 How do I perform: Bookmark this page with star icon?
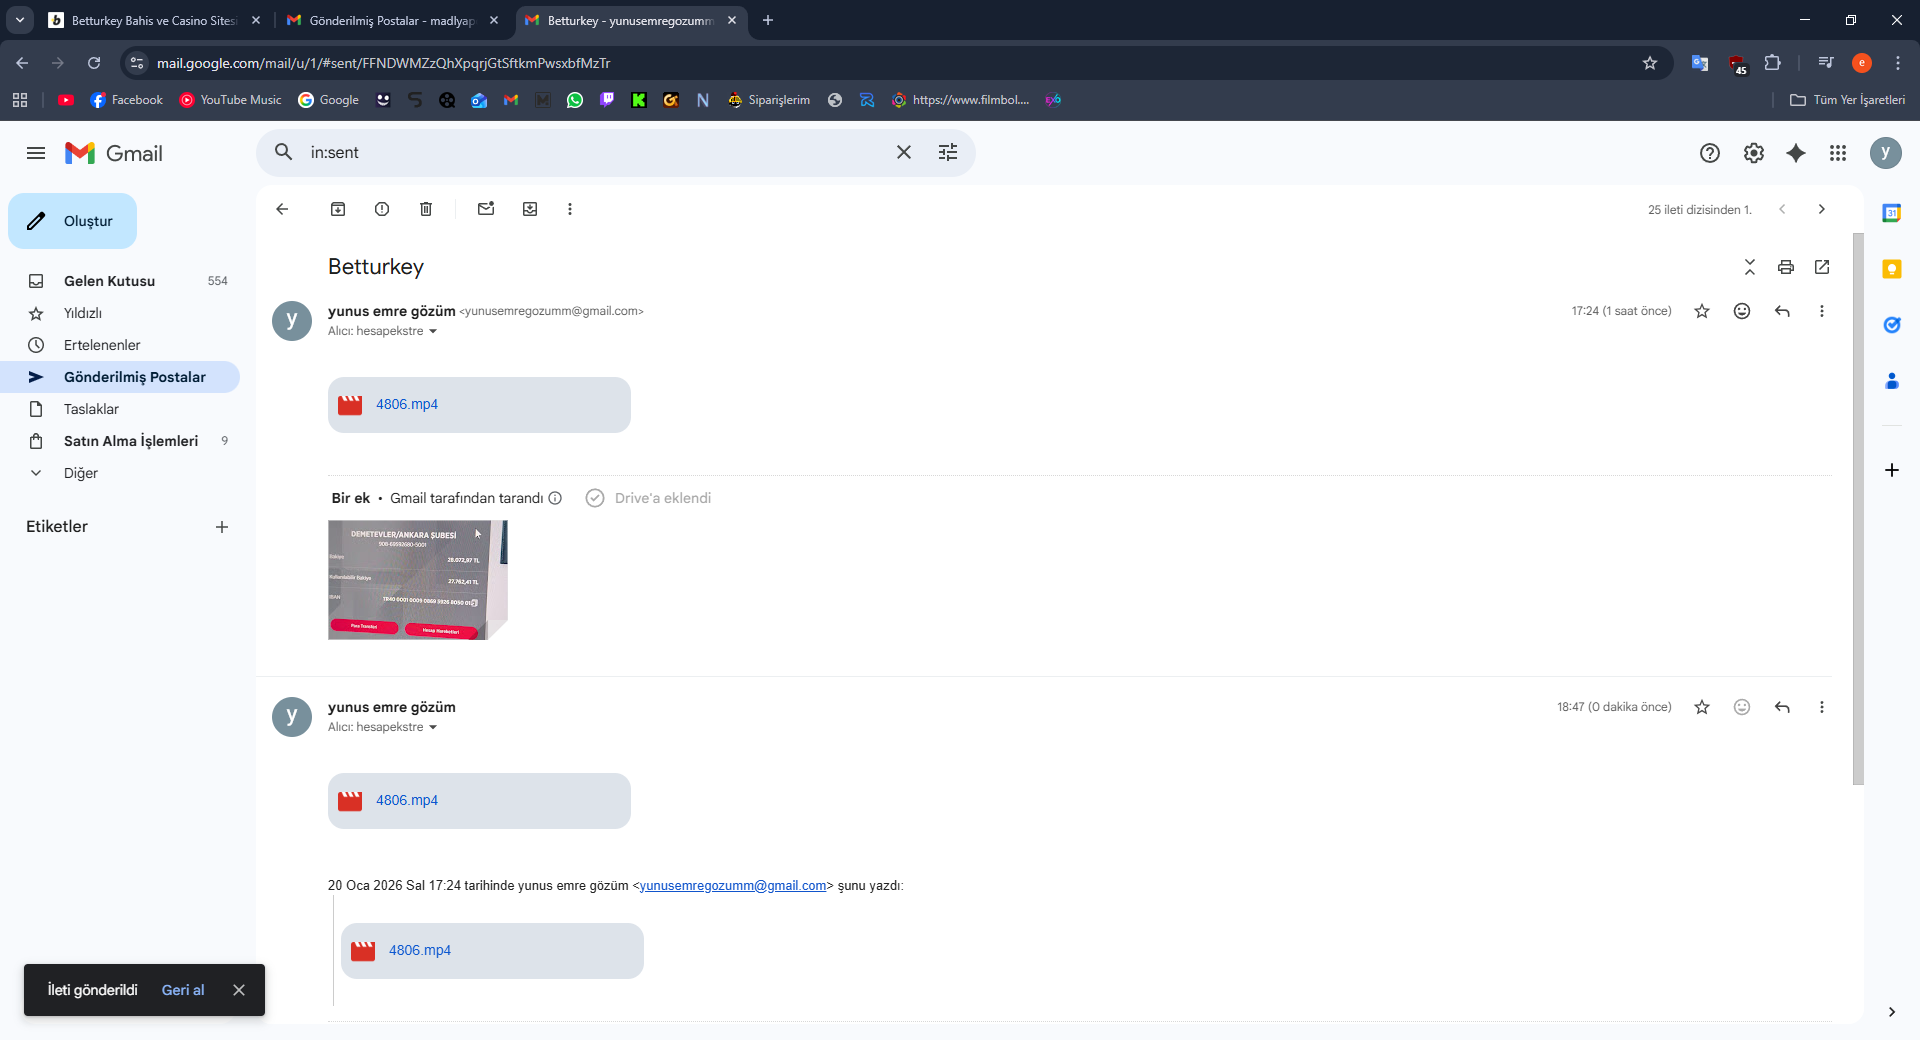(x=1650, y=63)
